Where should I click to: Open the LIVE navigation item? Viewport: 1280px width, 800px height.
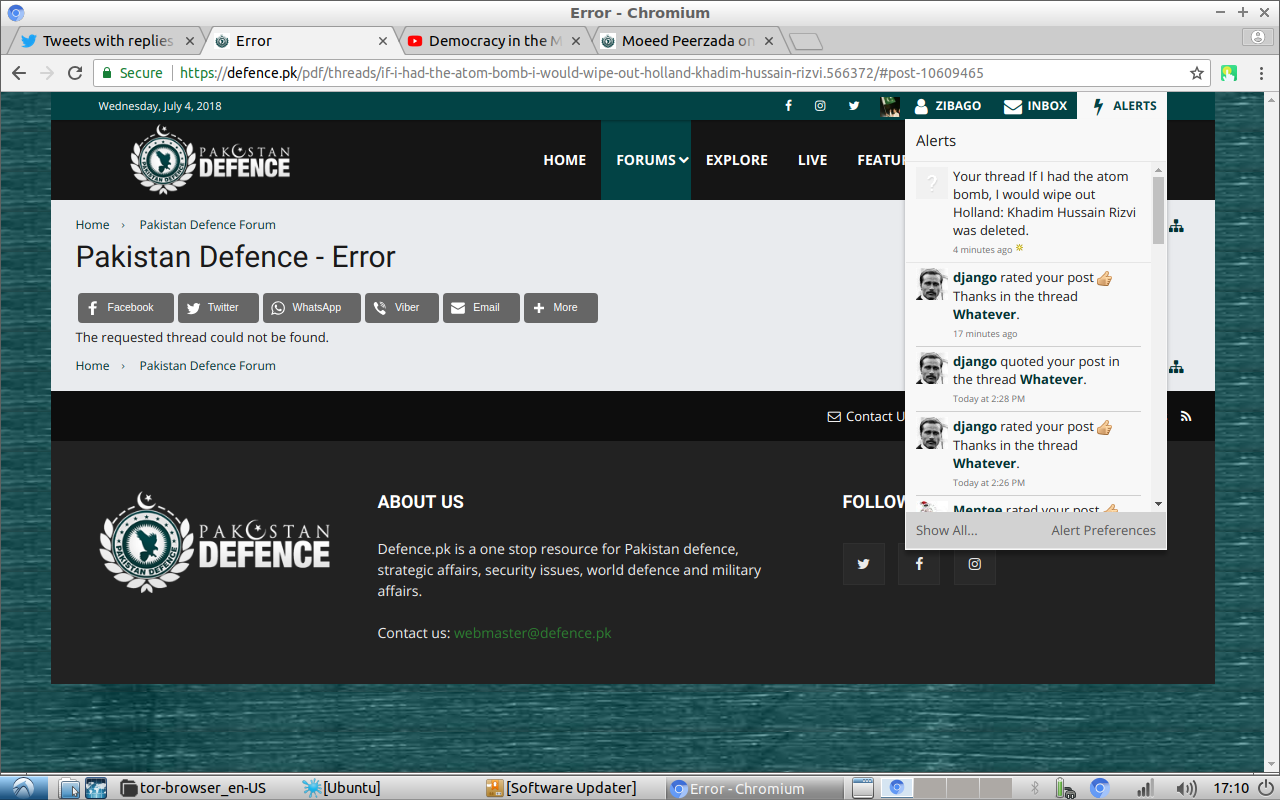pos(813,160)
